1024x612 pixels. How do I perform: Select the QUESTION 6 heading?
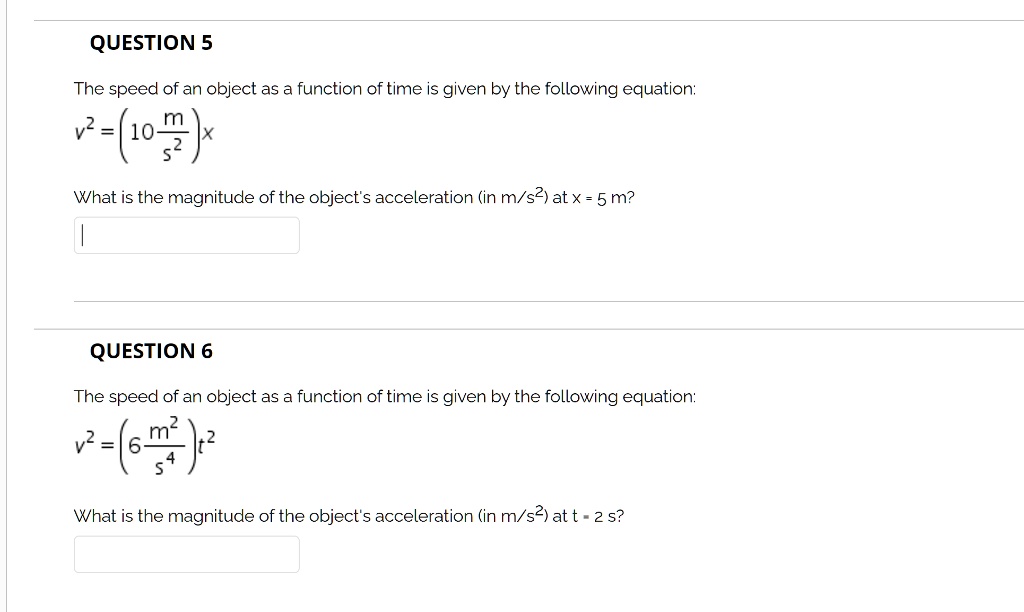click(150, 350)
